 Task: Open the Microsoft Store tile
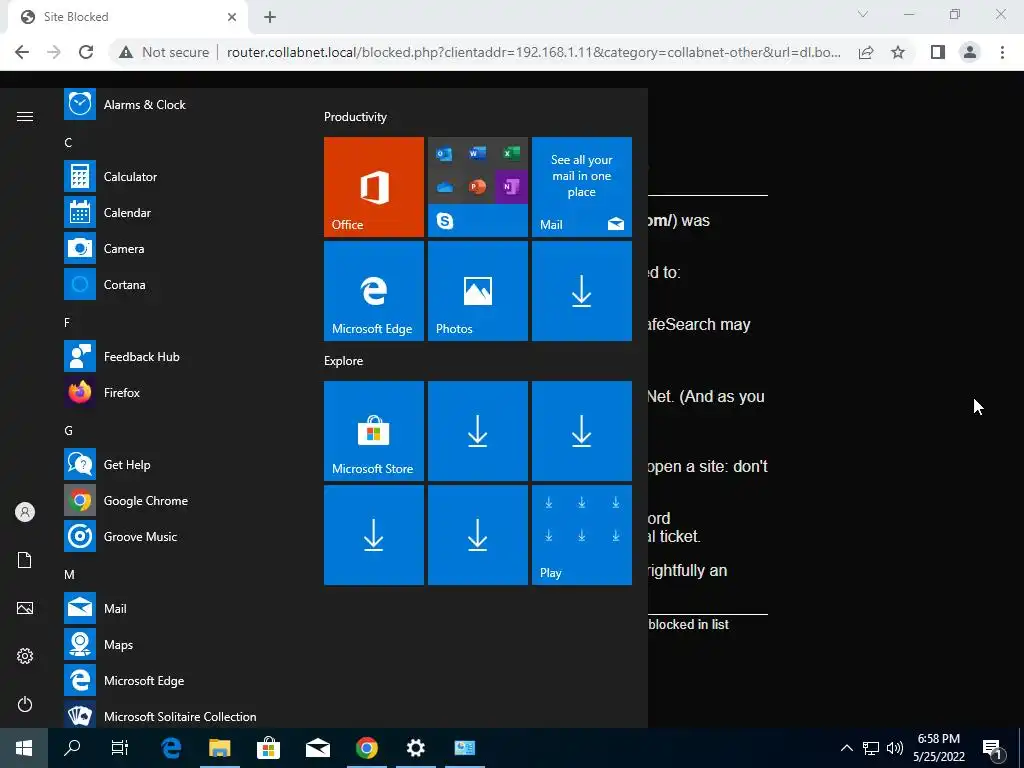tap(374, 431)
